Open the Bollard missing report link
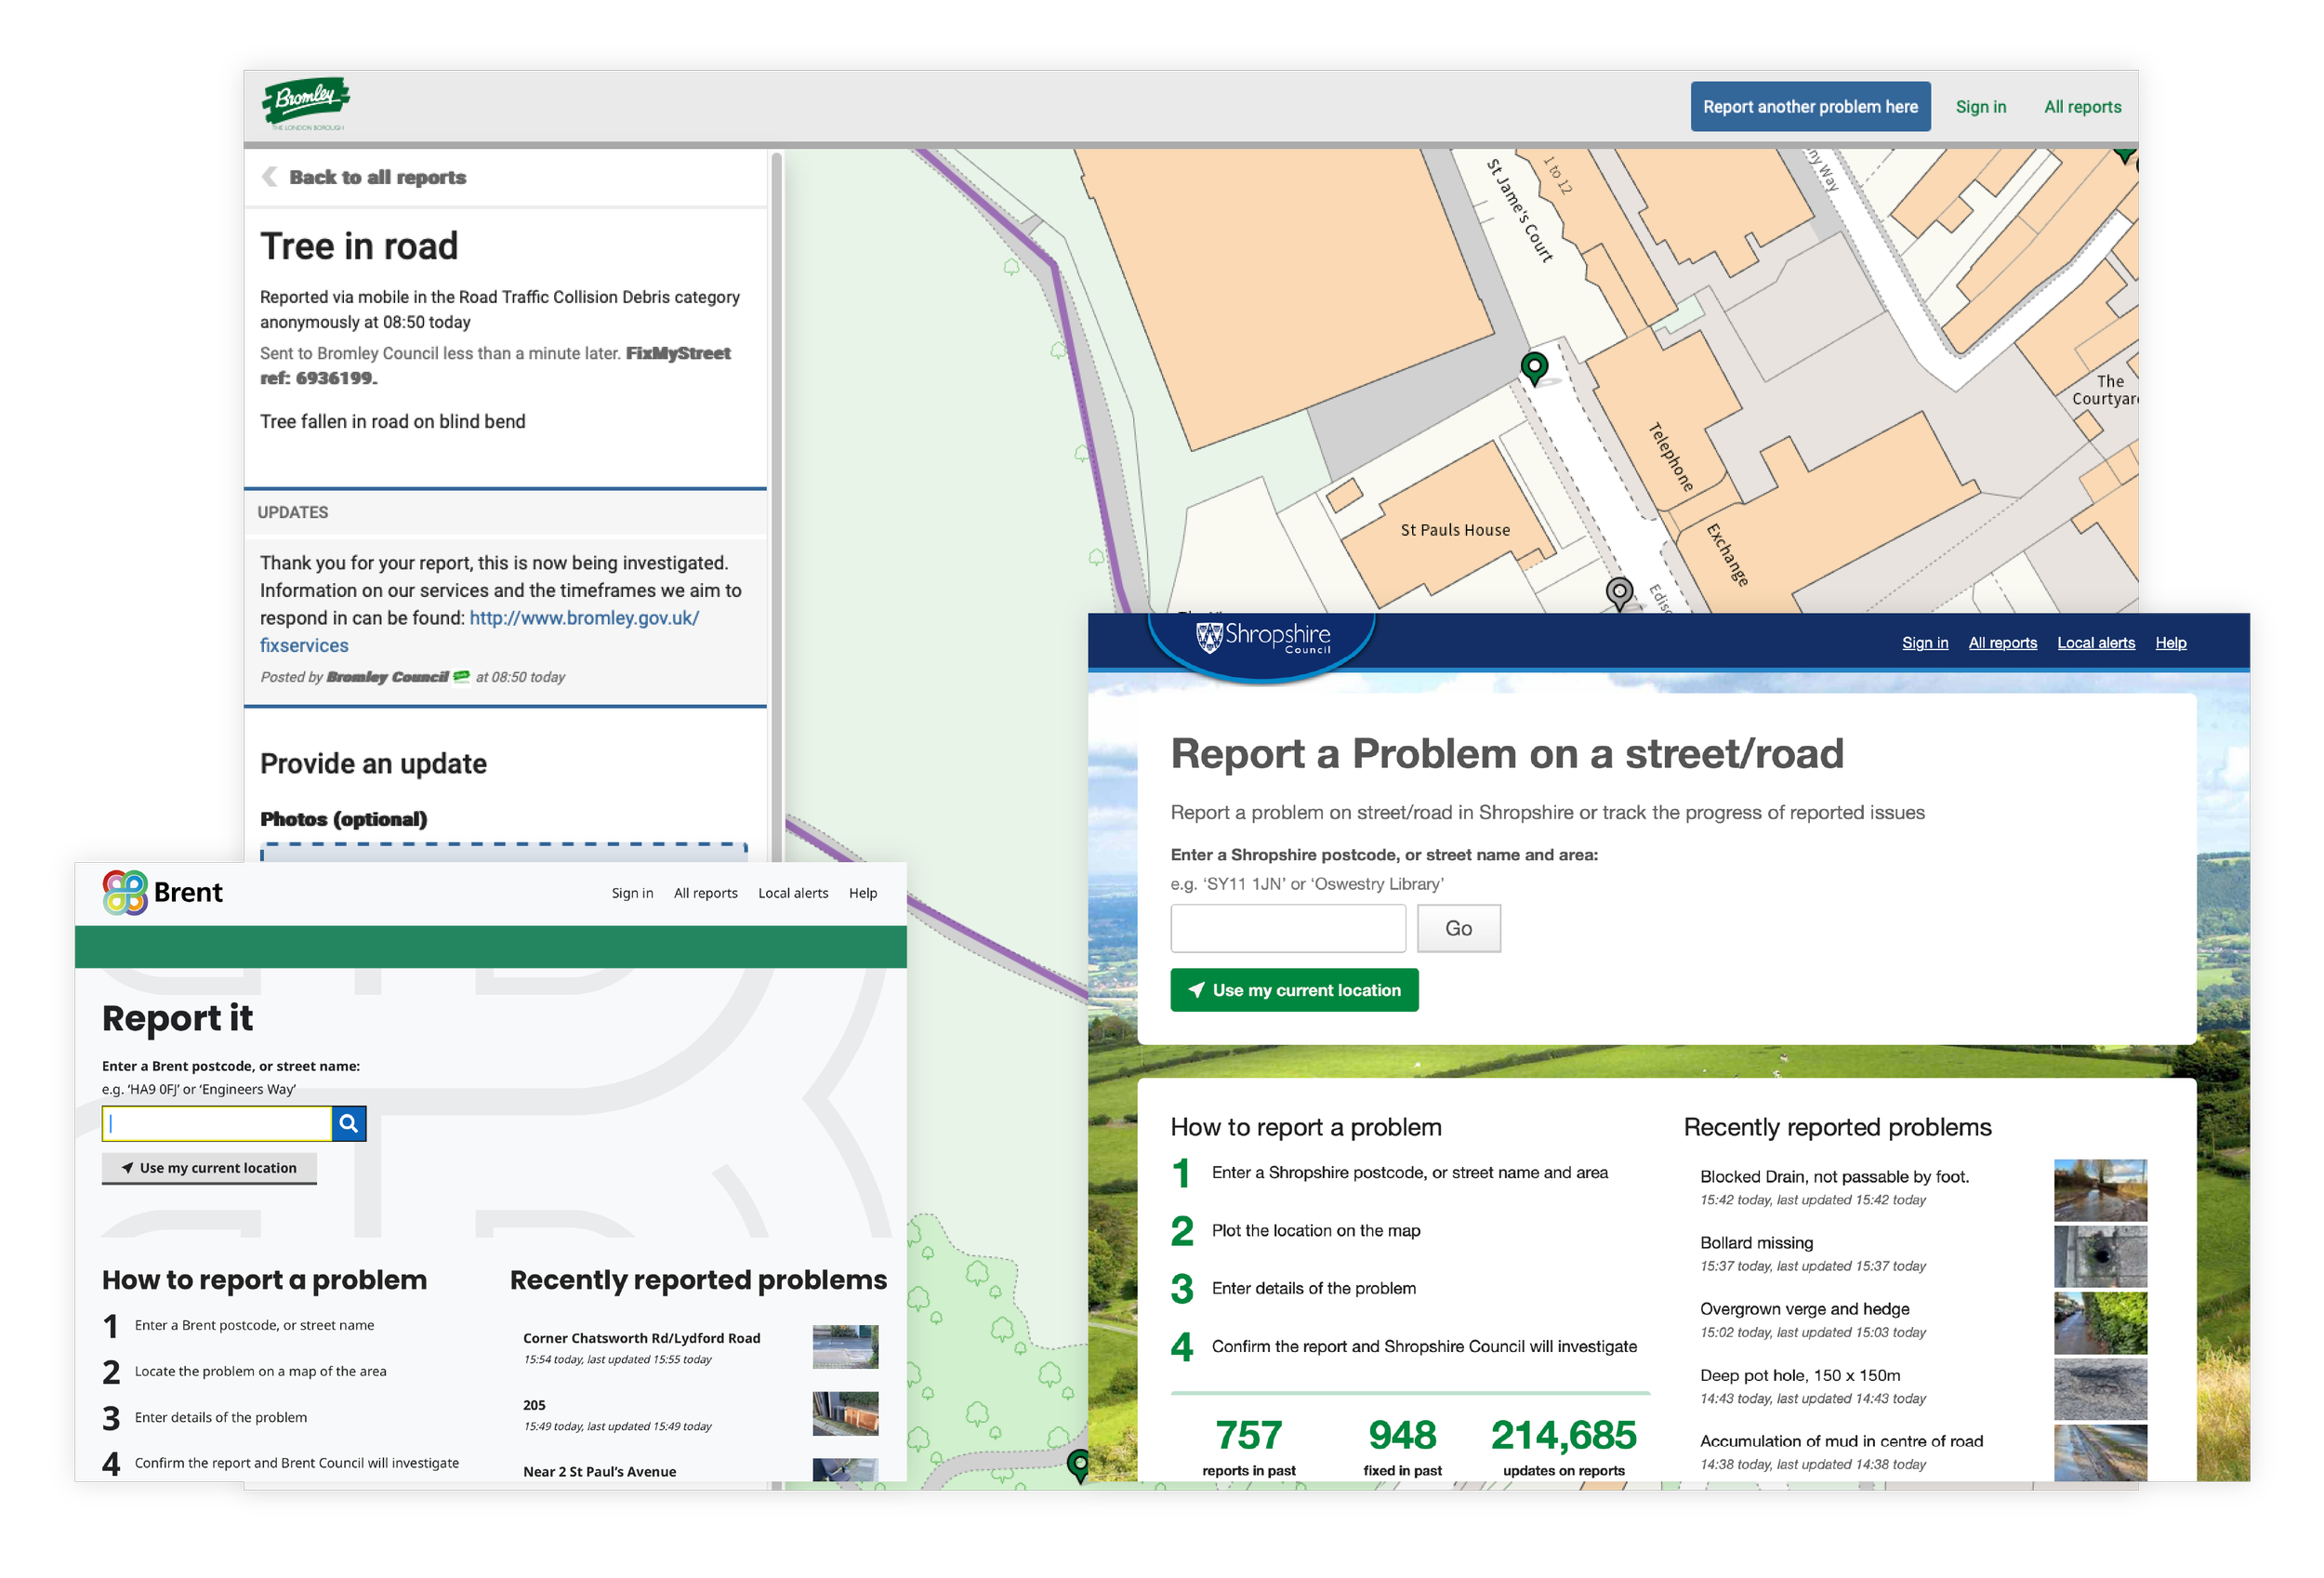The height and width of the screenshot is (1578, 2324). click(1756, 1242)
